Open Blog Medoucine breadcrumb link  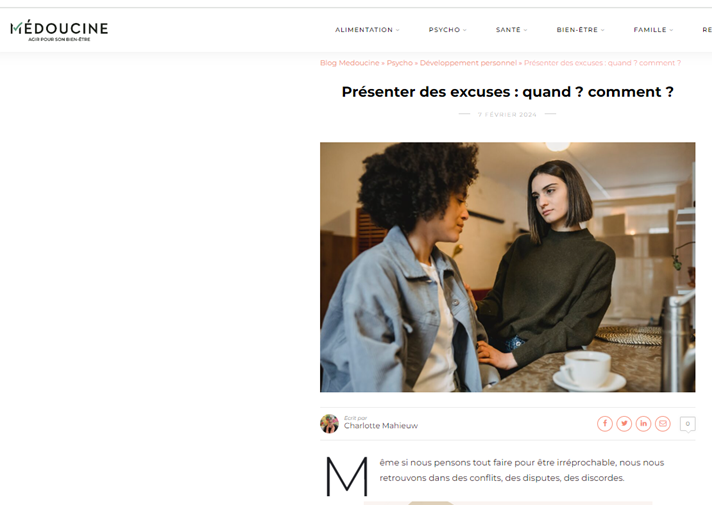point(350,63)
